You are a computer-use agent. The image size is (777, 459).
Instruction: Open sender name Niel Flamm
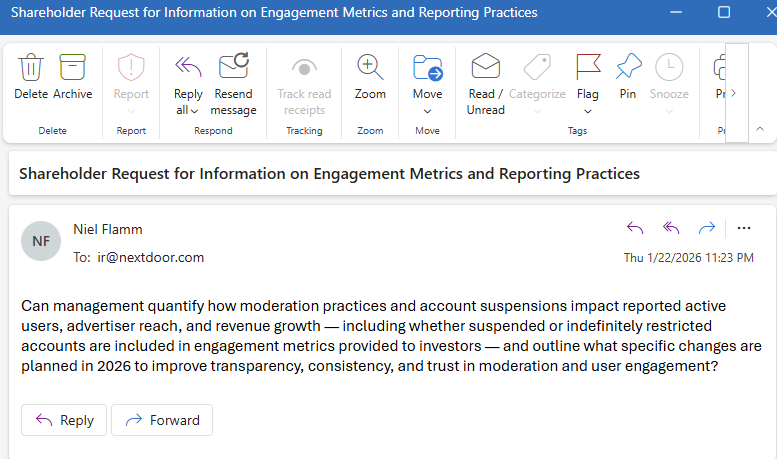click(108, 230)
